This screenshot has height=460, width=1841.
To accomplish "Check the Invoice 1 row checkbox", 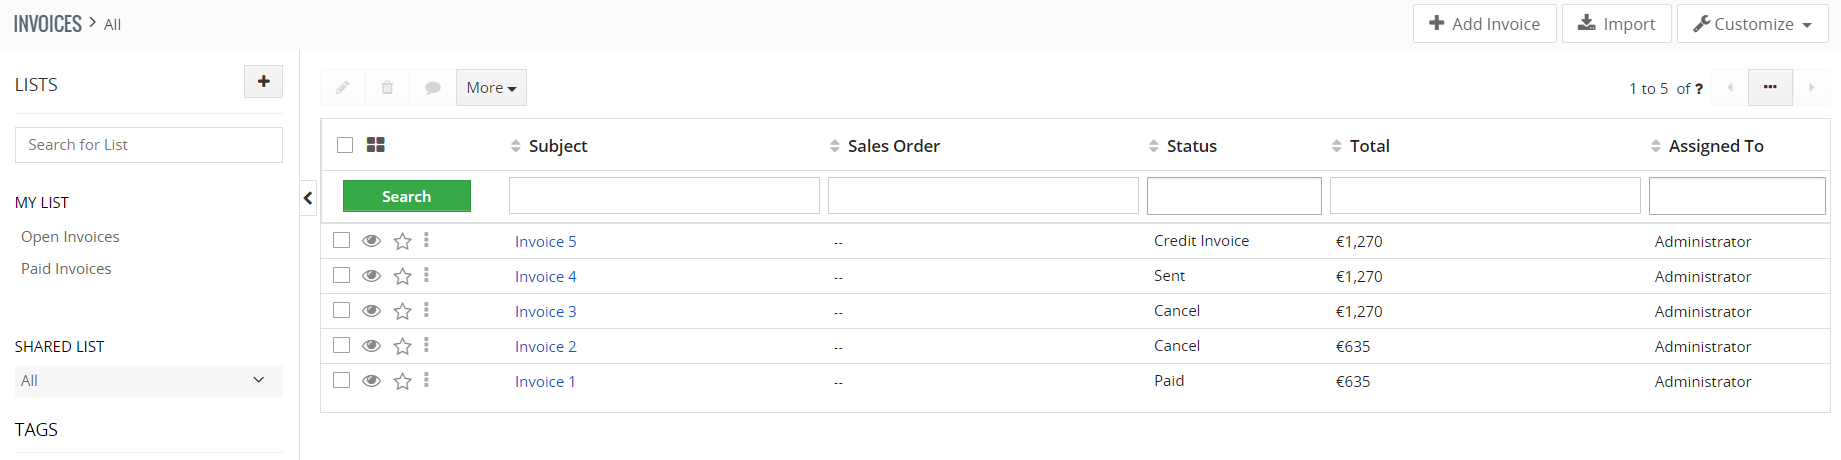I will (342, 380).
